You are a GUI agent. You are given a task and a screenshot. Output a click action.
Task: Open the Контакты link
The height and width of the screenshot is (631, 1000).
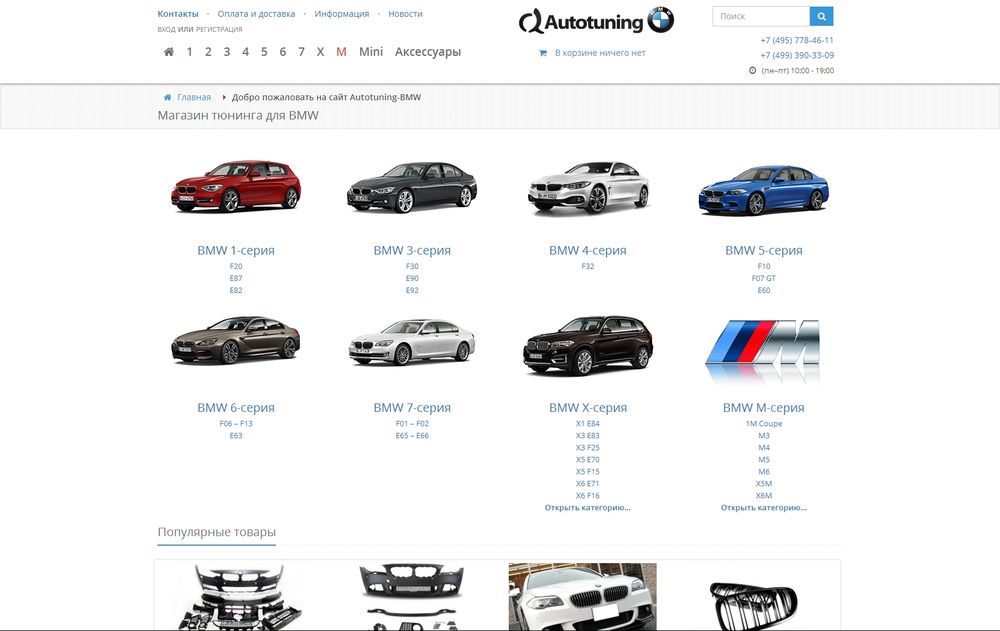pos(178,13)
